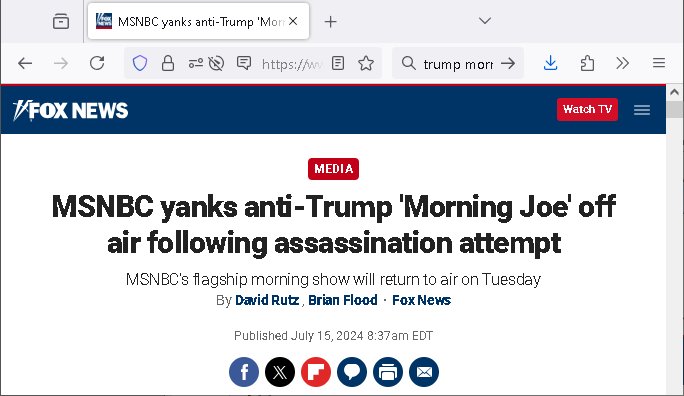Bookmark page with star icon
Image resolution: width=684 pixels, height=396 pixels.
click(x=366, y=63)
